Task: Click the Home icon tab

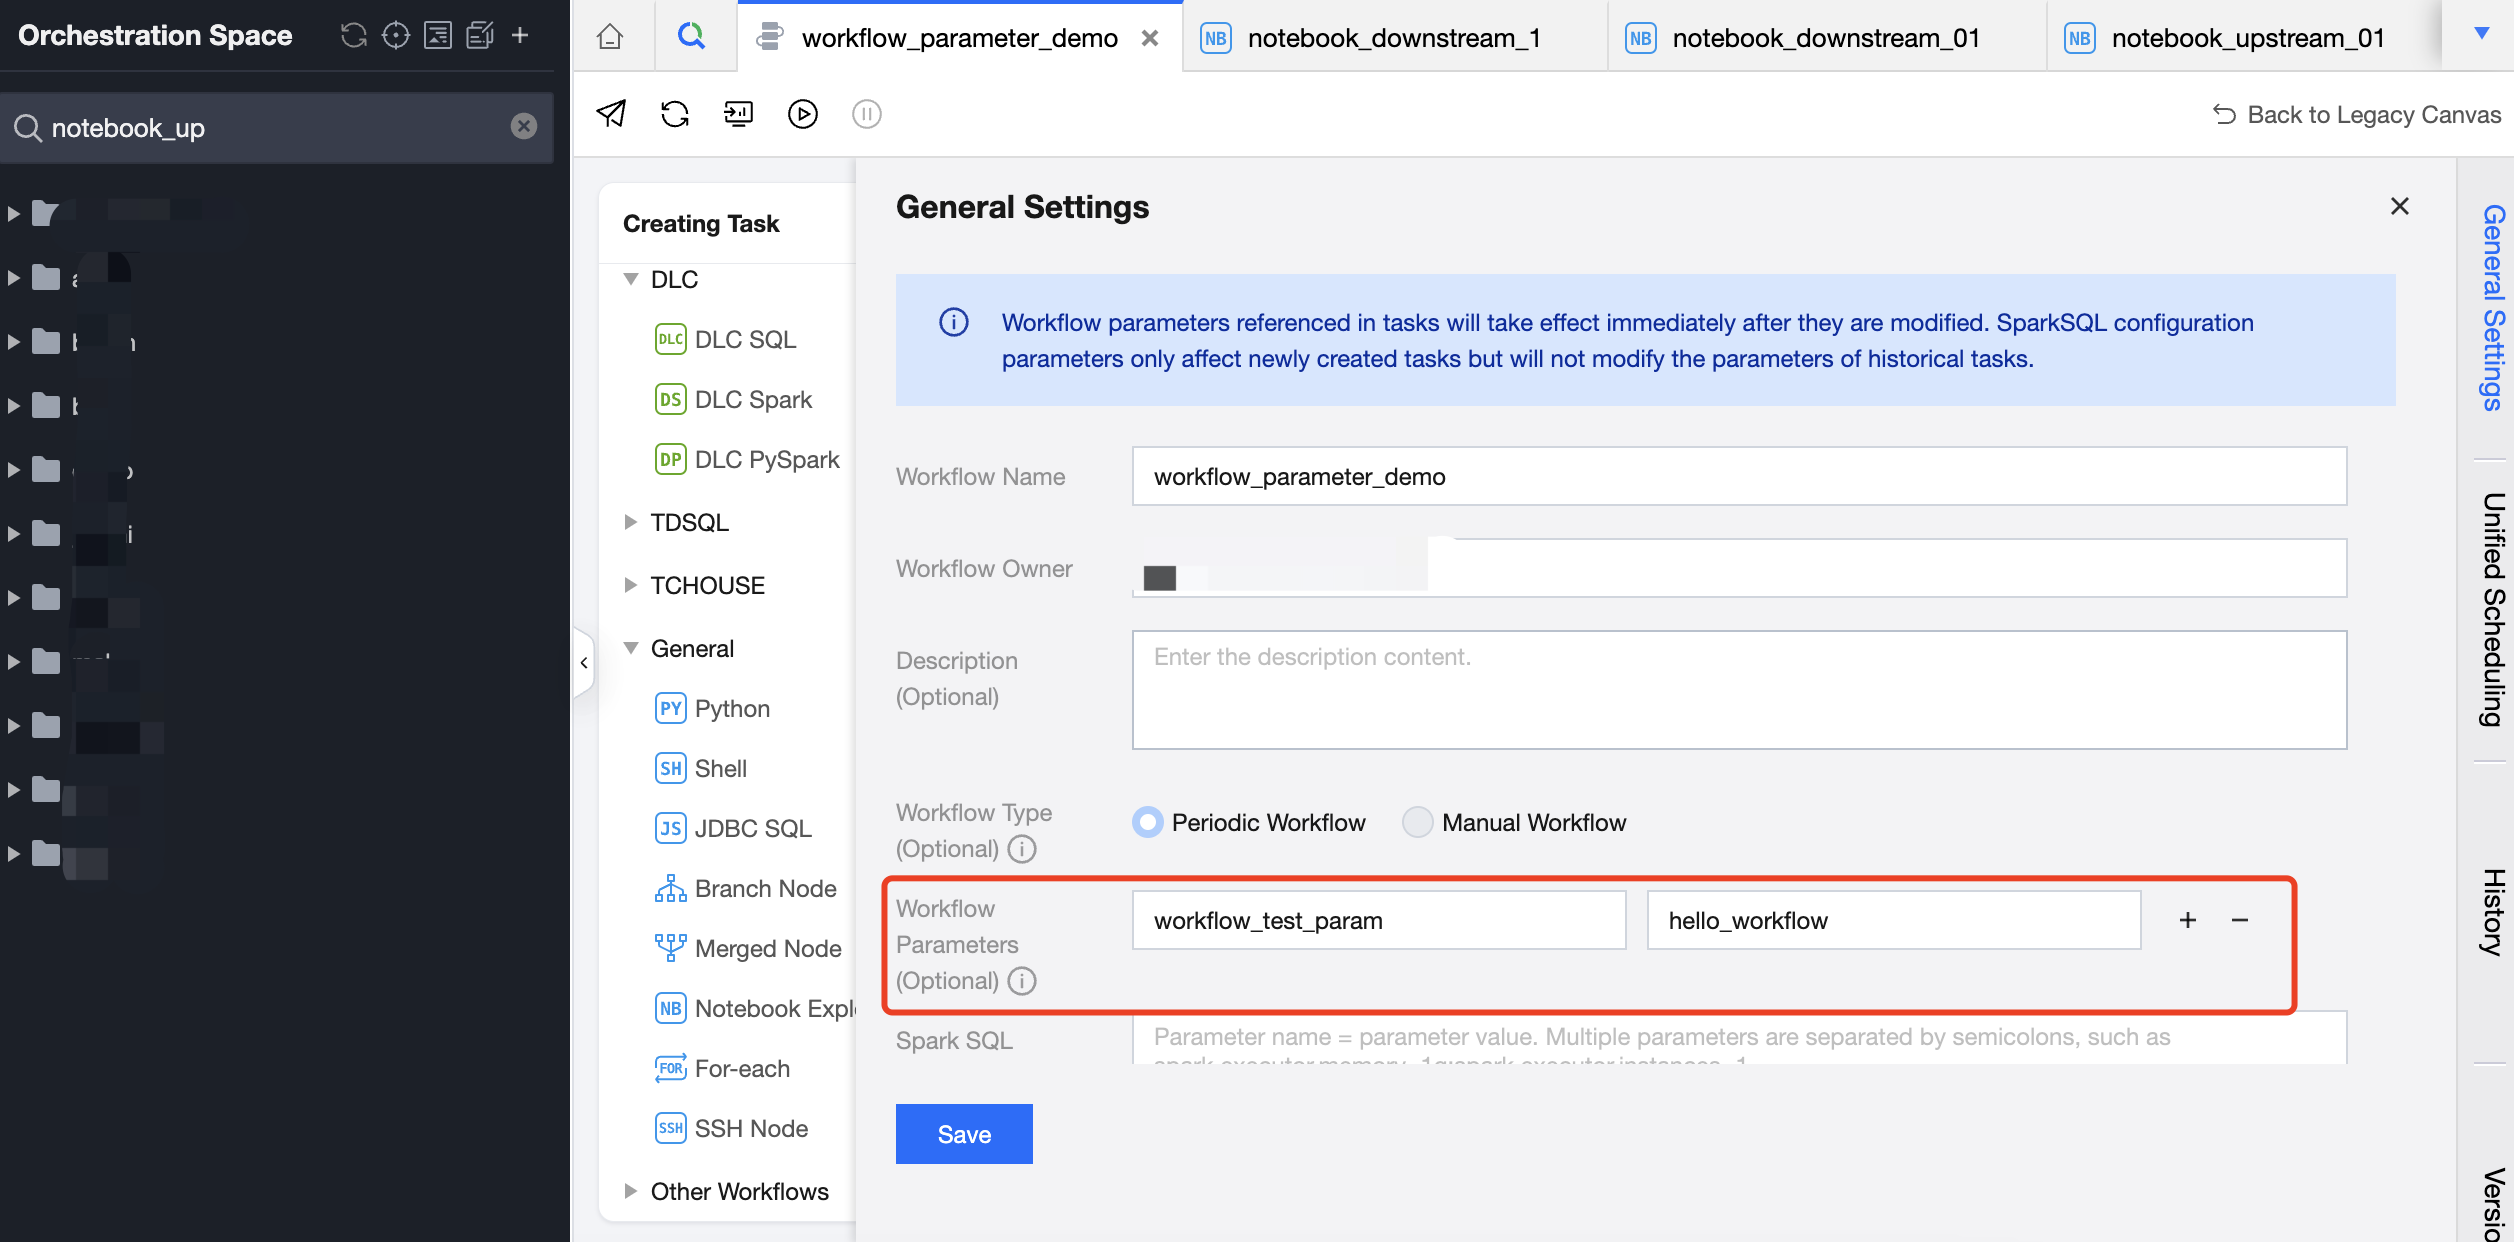Action: tap(610, 37)
